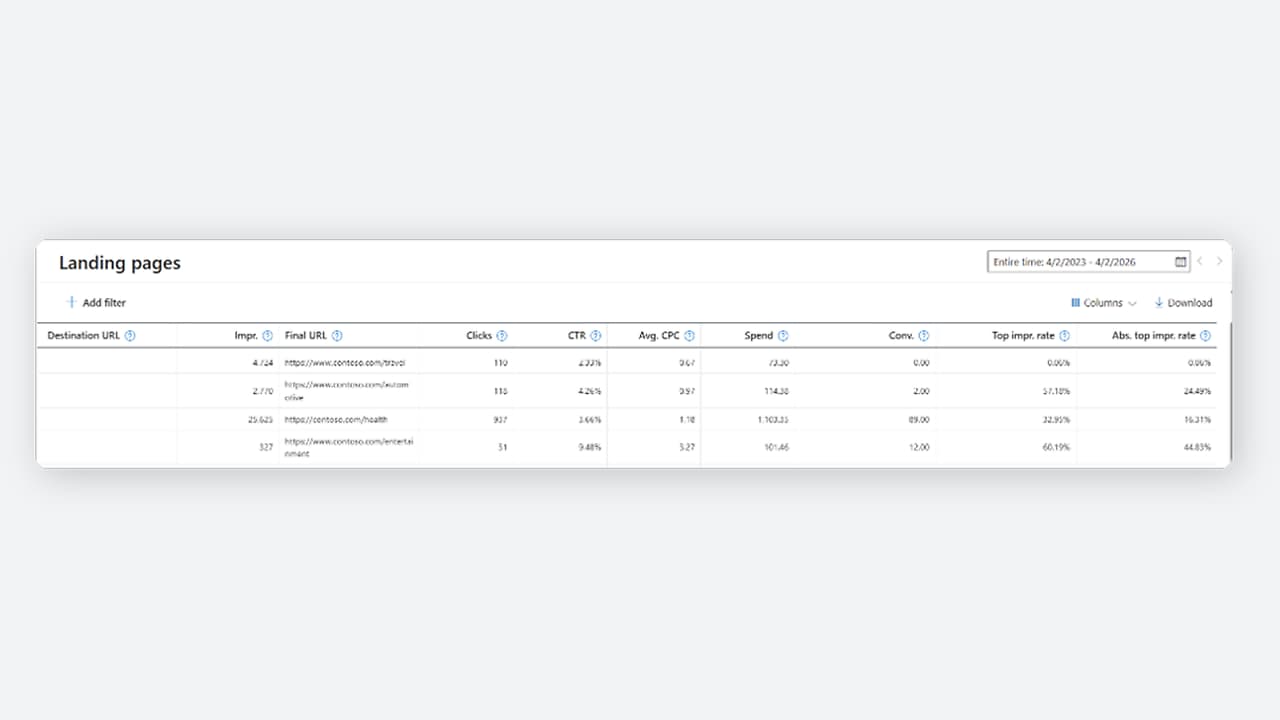
Task: Click the help icon beside Spend column
Action: 784,336
